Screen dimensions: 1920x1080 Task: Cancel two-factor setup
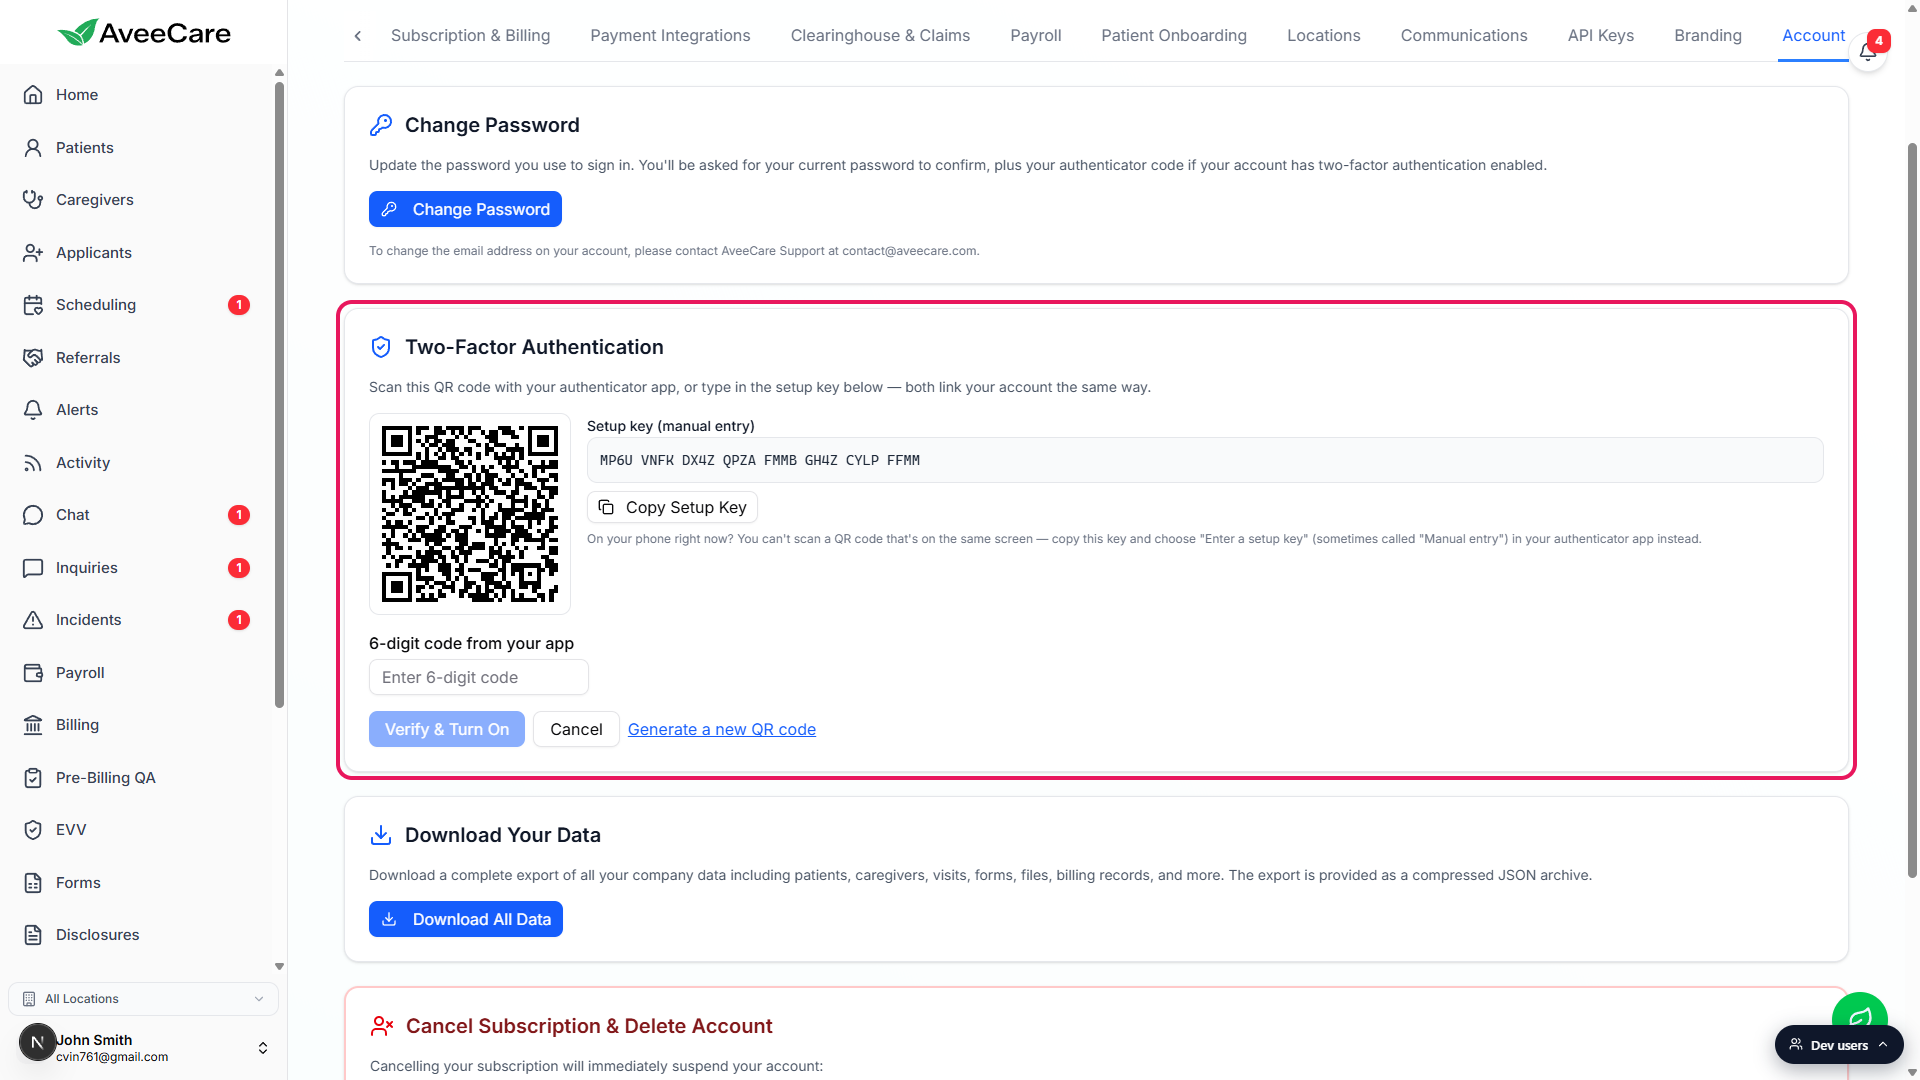pos(576,730)
